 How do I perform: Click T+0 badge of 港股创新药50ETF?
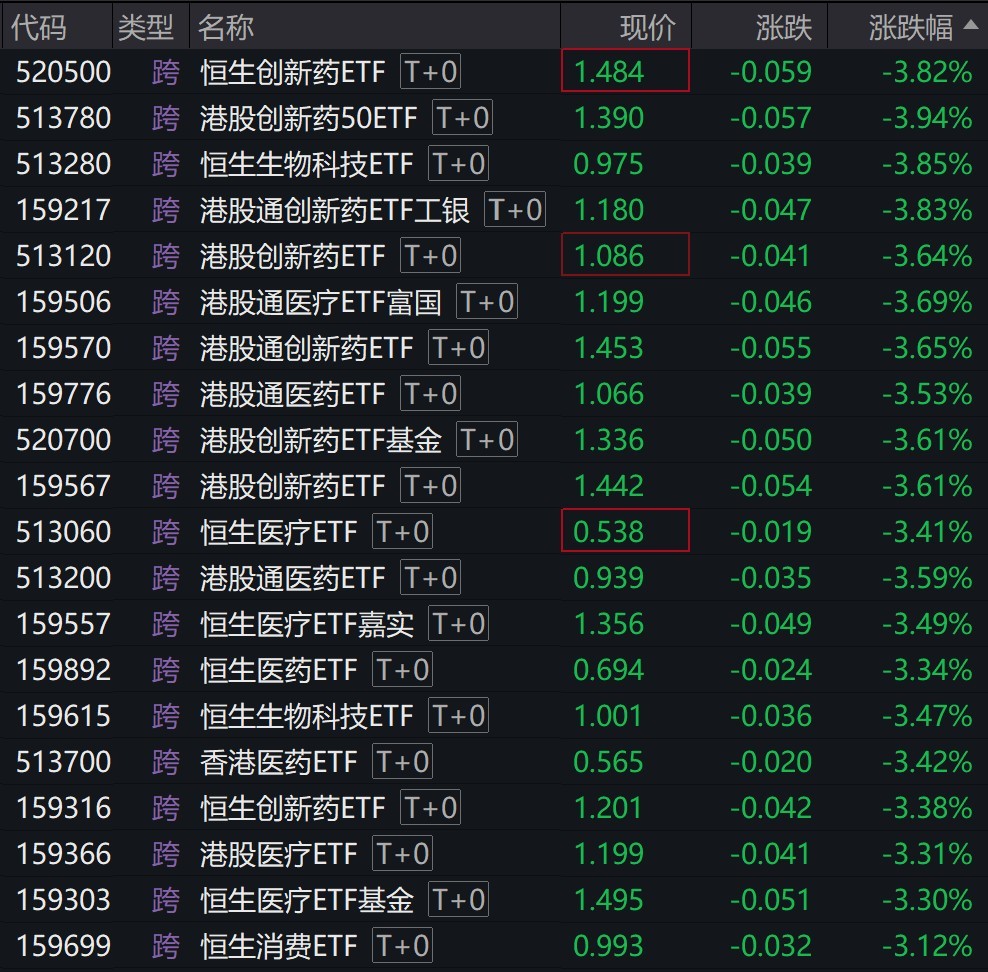pyautogui.click(x=462, y=117)
